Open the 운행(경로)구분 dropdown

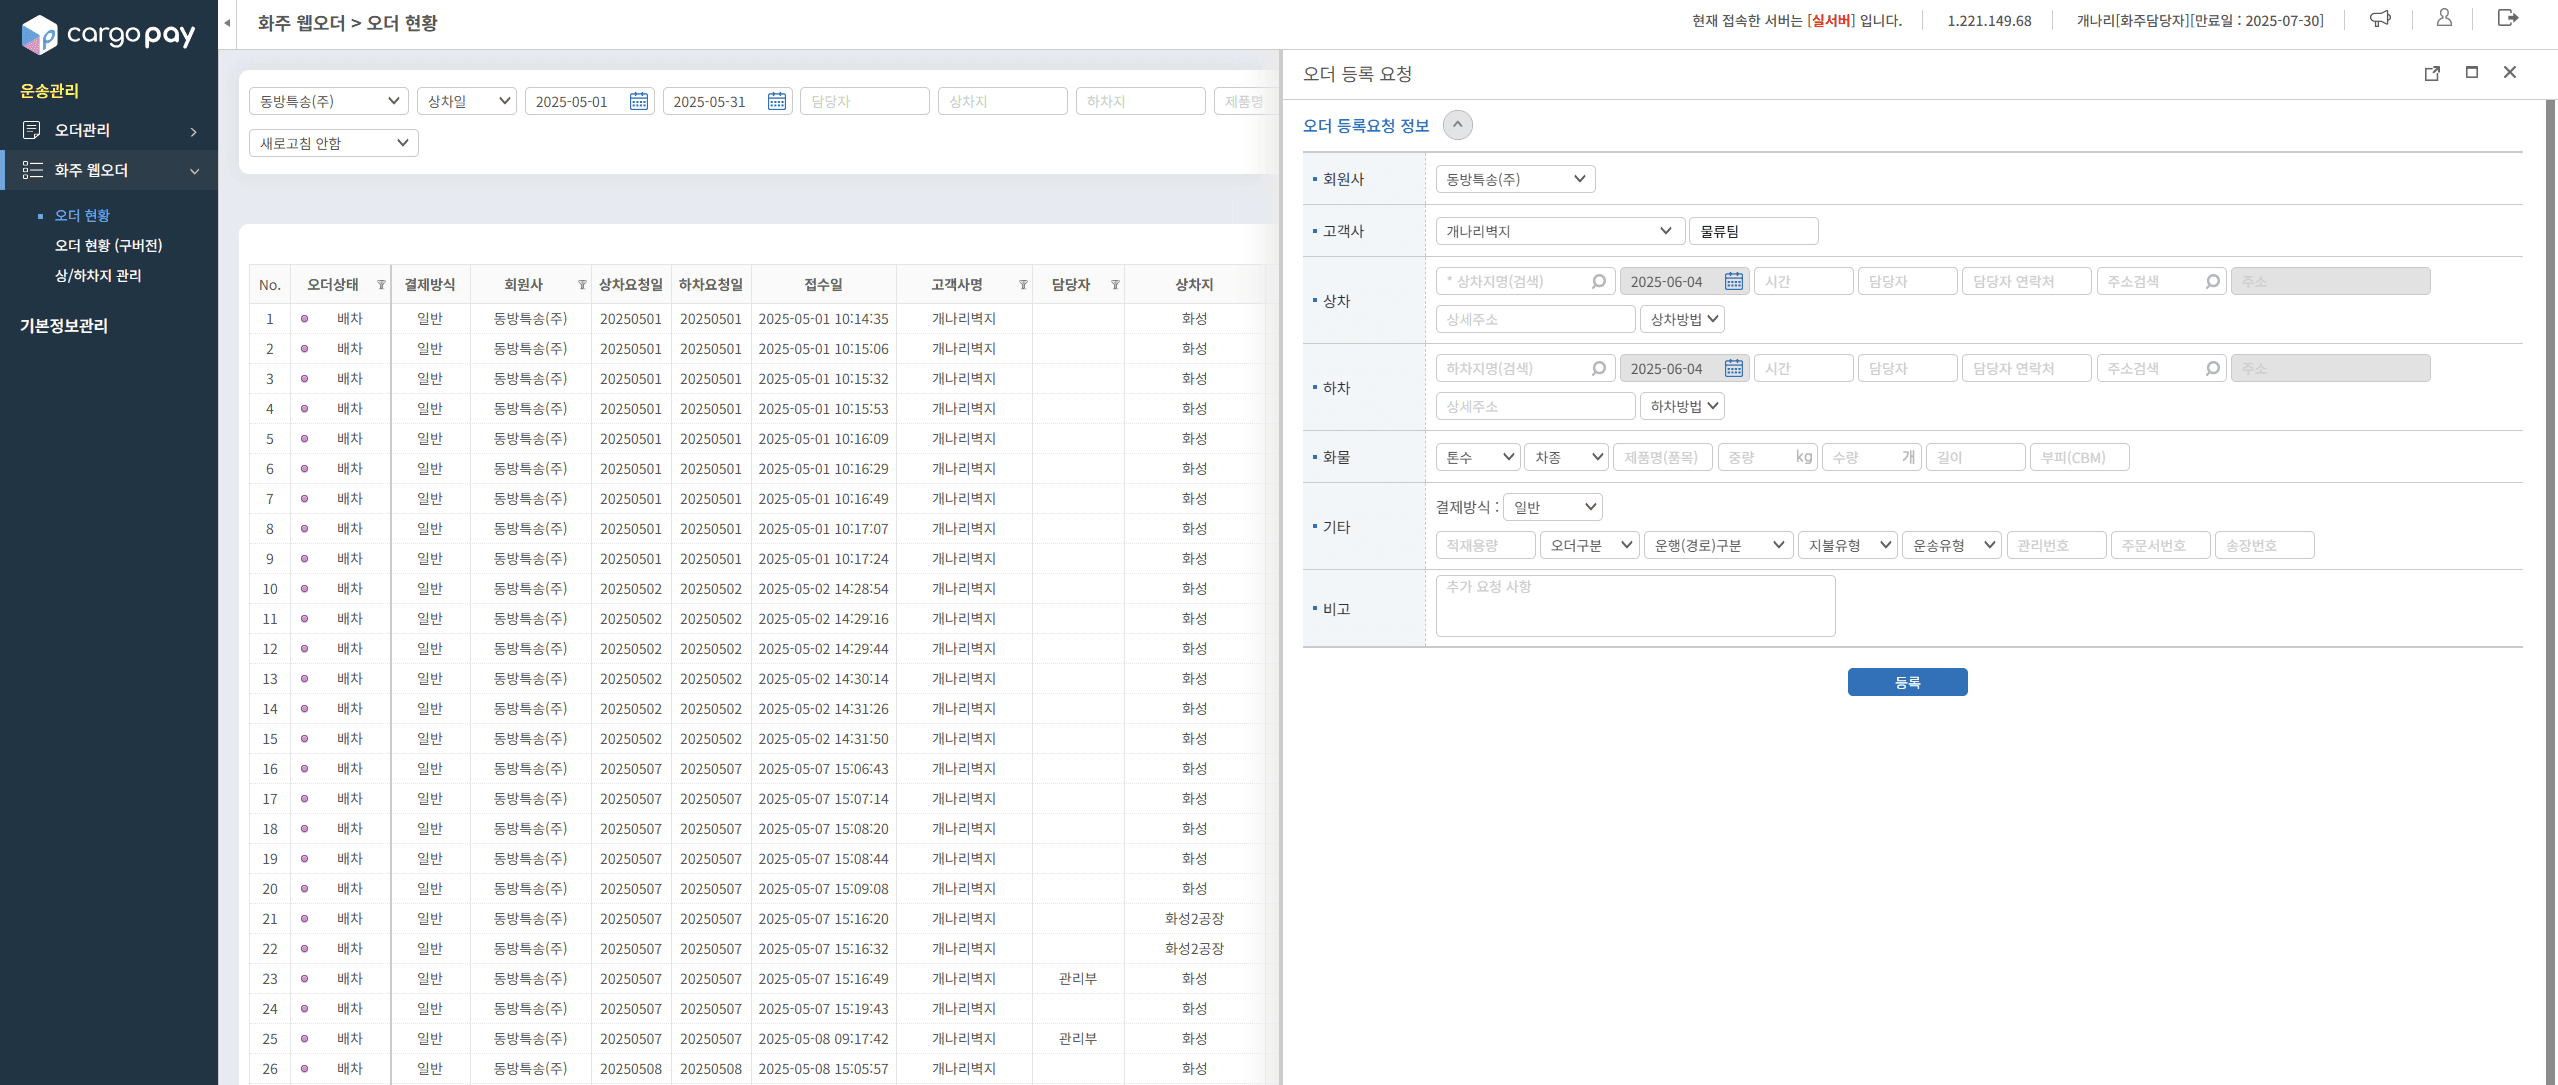1717,545
